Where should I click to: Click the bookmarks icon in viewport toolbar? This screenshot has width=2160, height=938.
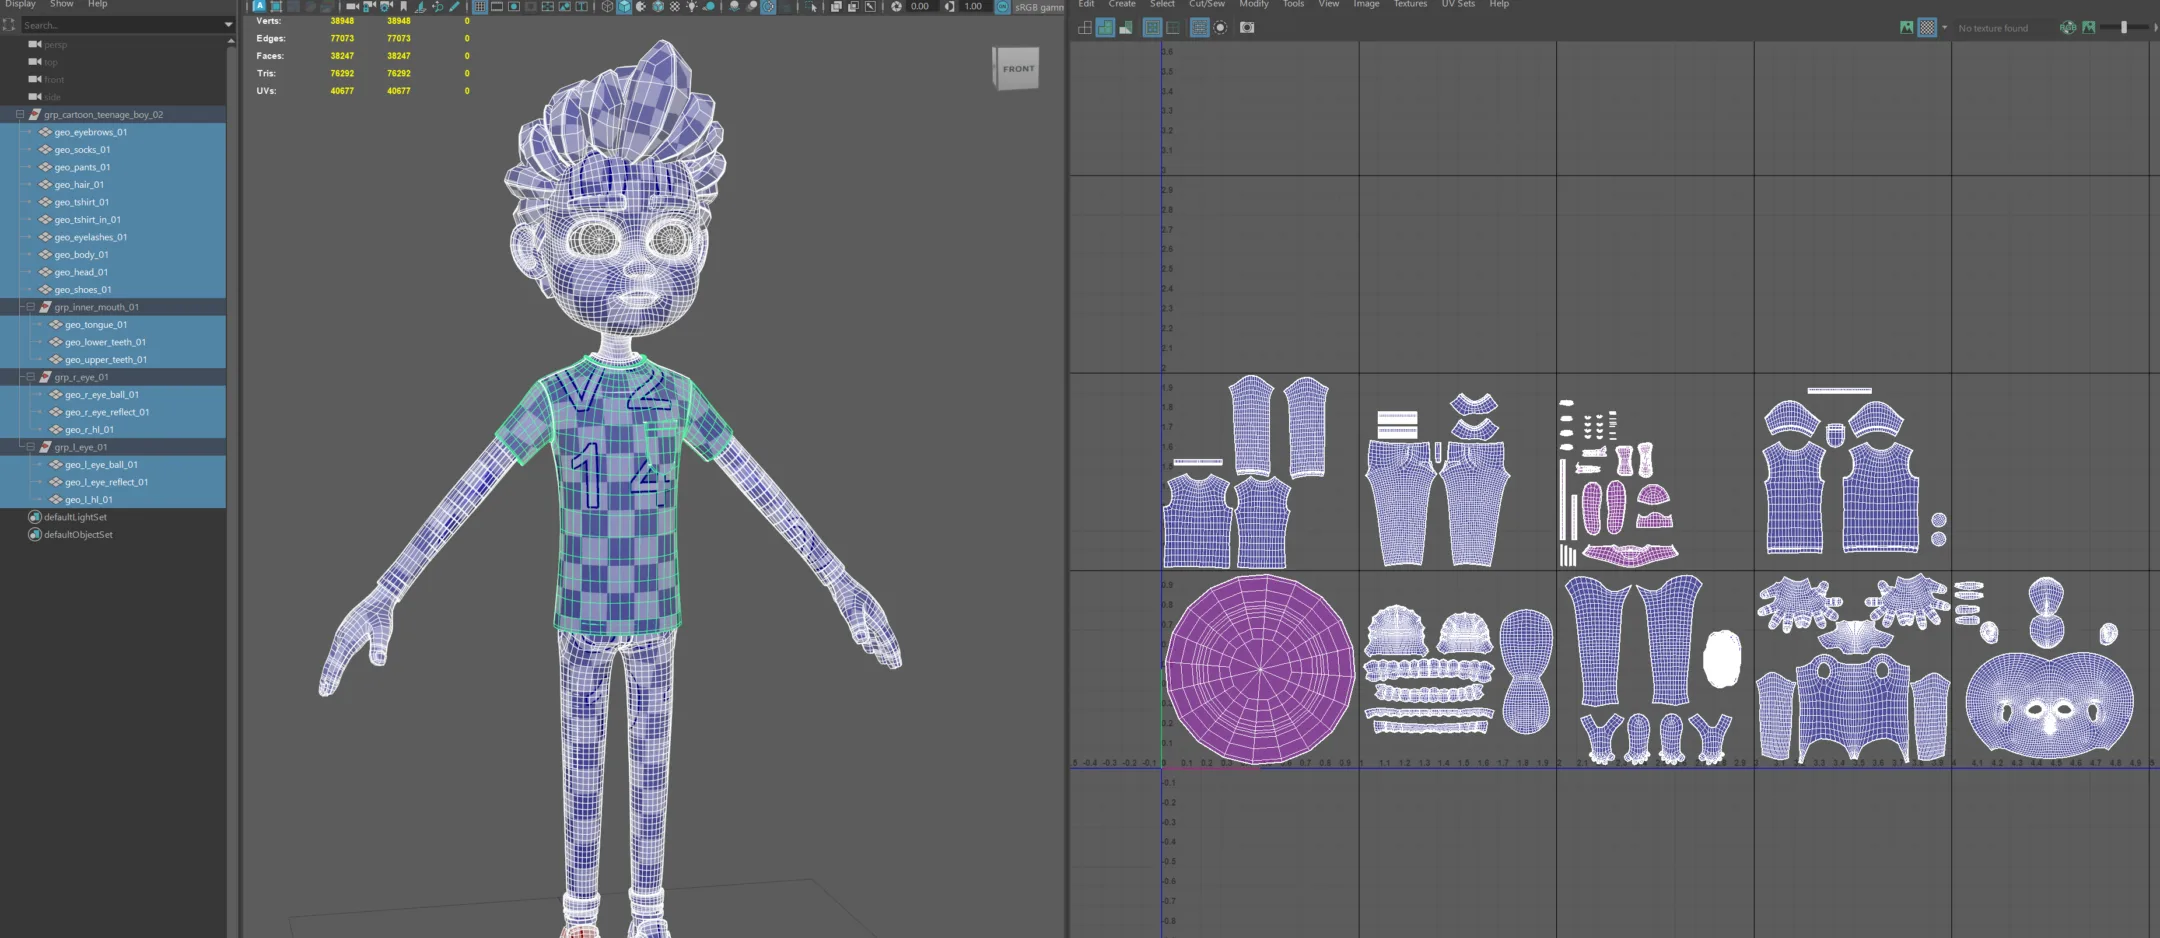pyautogui.click(x=403, y=6)
